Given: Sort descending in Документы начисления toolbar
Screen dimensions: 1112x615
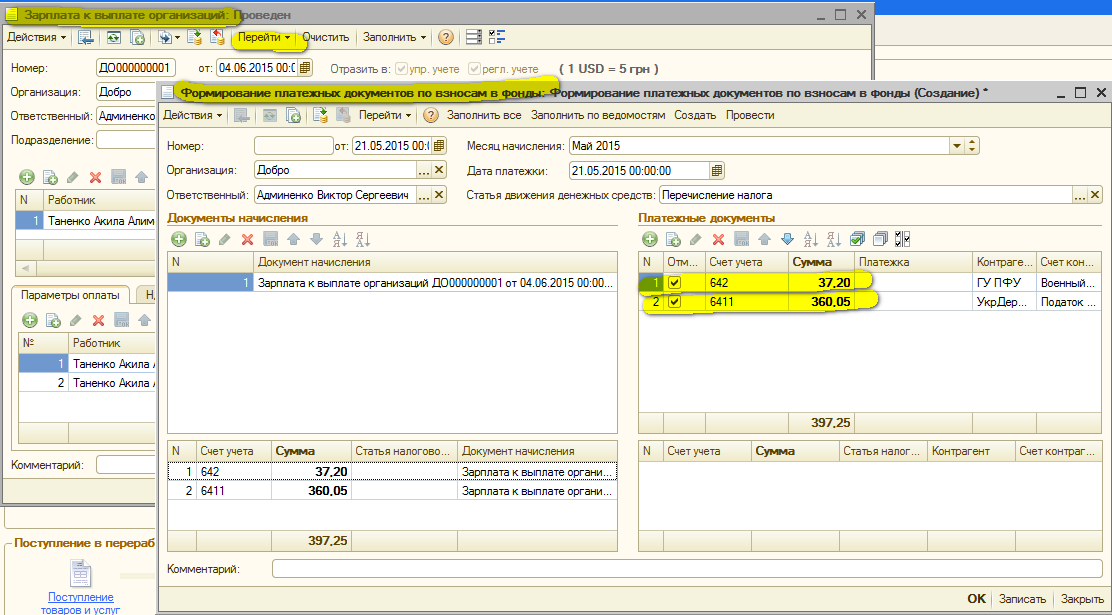Looking at the screenshot, I should [362, 240].
